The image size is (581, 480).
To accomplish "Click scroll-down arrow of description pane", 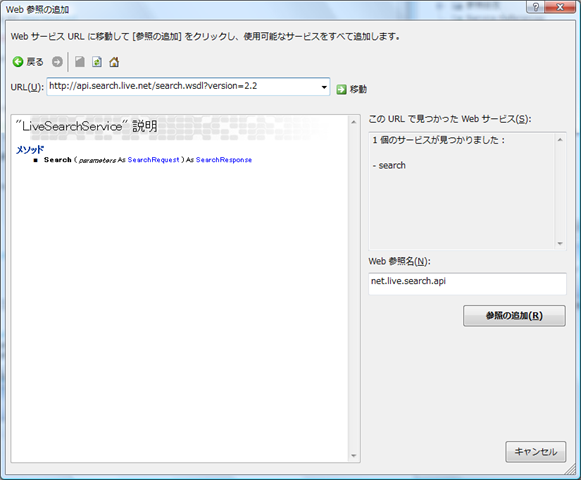I will pyautogui.click(x=353, y=456).
